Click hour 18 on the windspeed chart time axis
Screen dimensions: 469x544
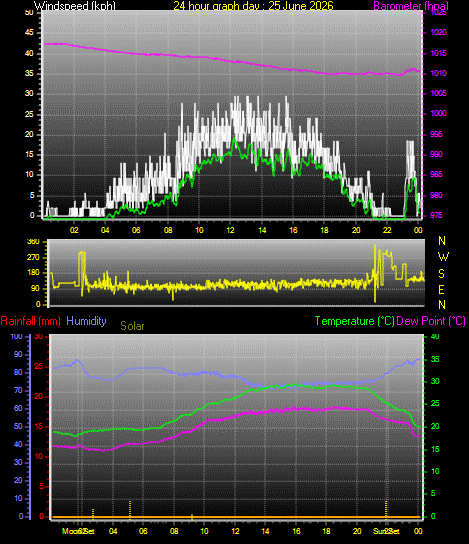tap(324, 230)
